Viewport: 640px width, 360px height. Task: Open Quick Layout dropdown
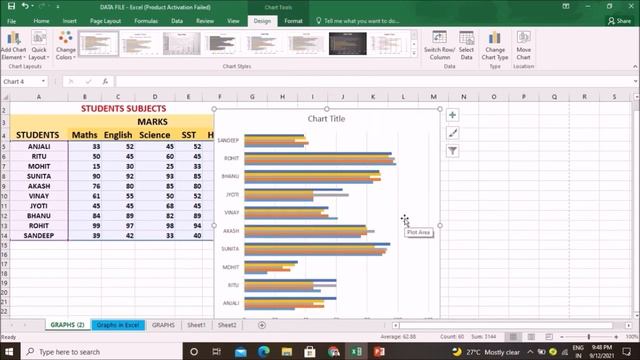pos(39,46)
